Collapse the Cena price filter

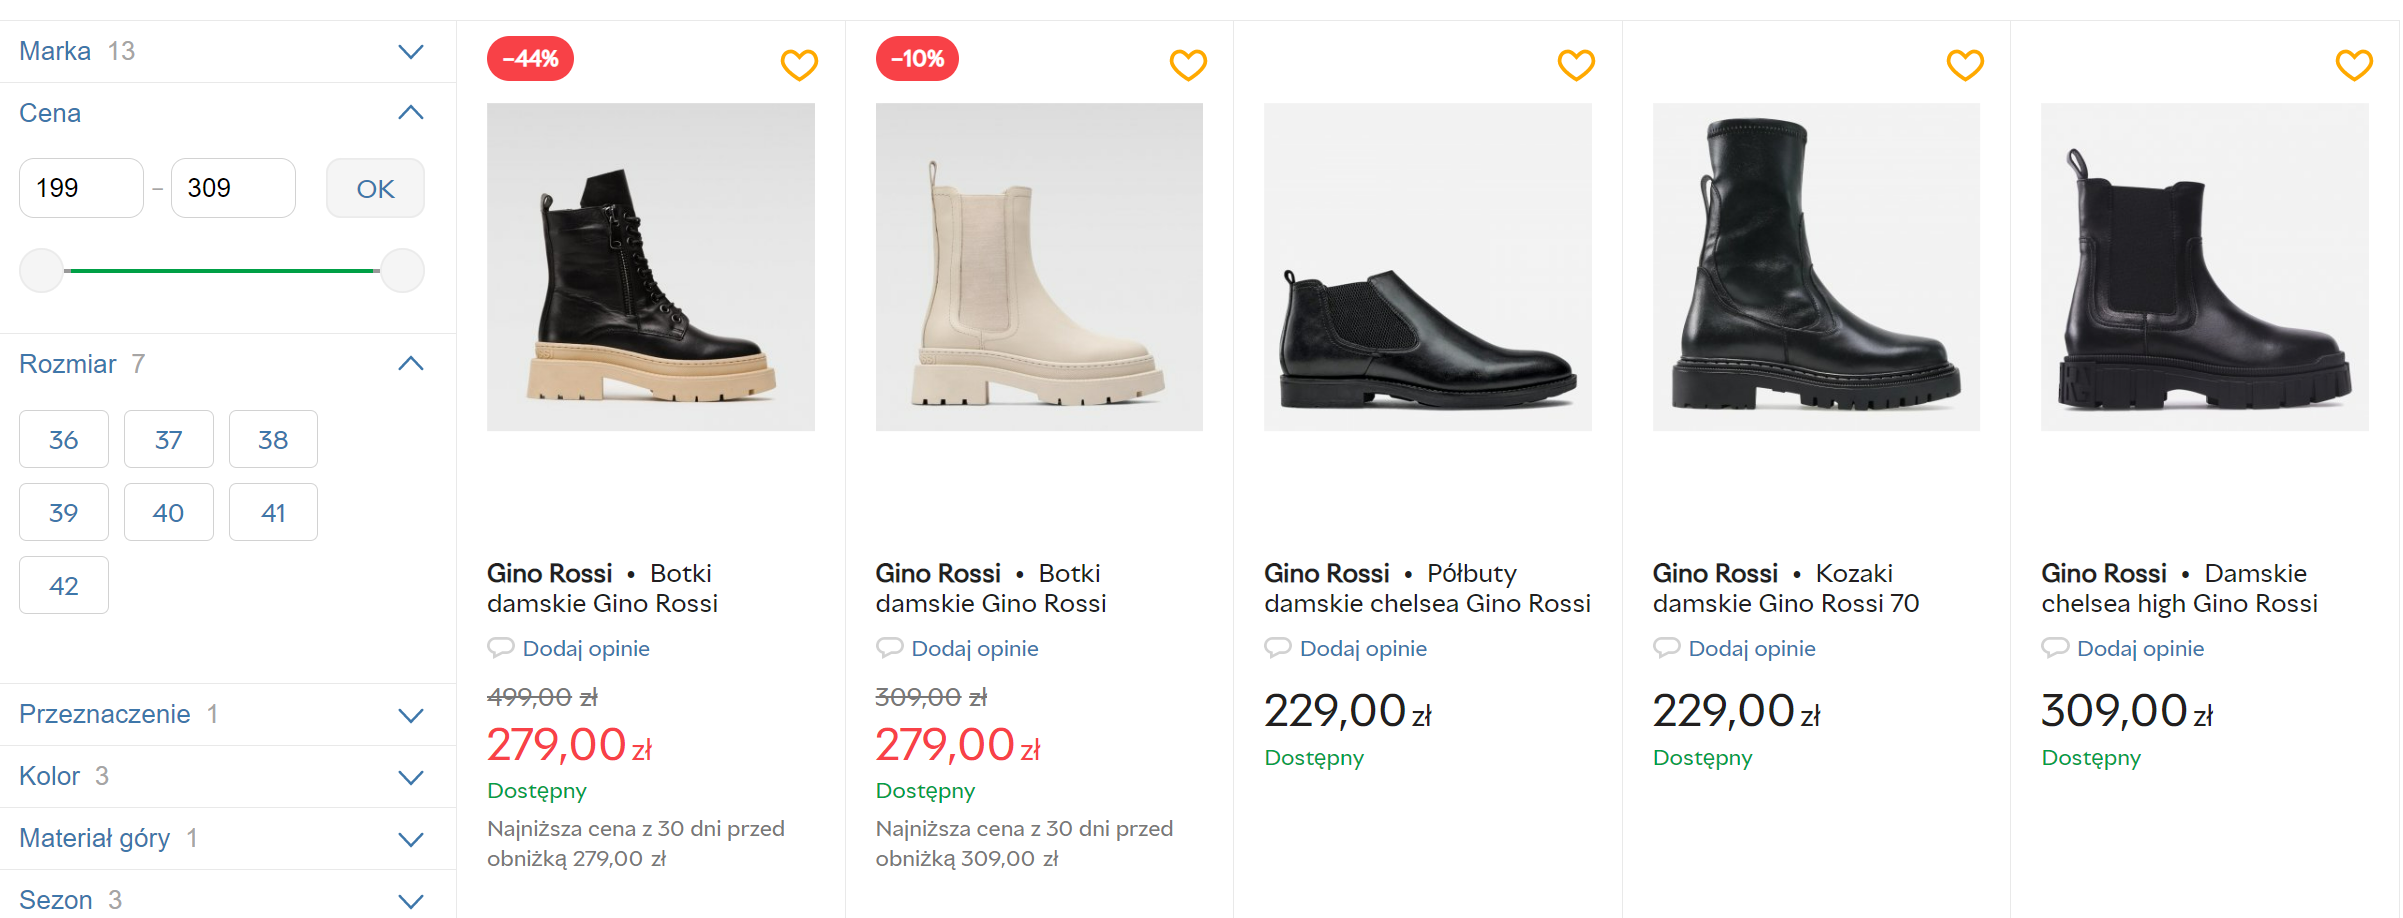pyautogui.click(x=411, y=113)
